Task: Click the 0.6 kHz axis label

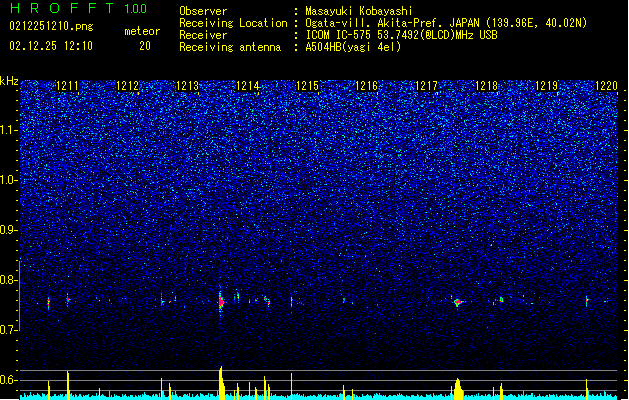Action: click(x=9, y=380)
